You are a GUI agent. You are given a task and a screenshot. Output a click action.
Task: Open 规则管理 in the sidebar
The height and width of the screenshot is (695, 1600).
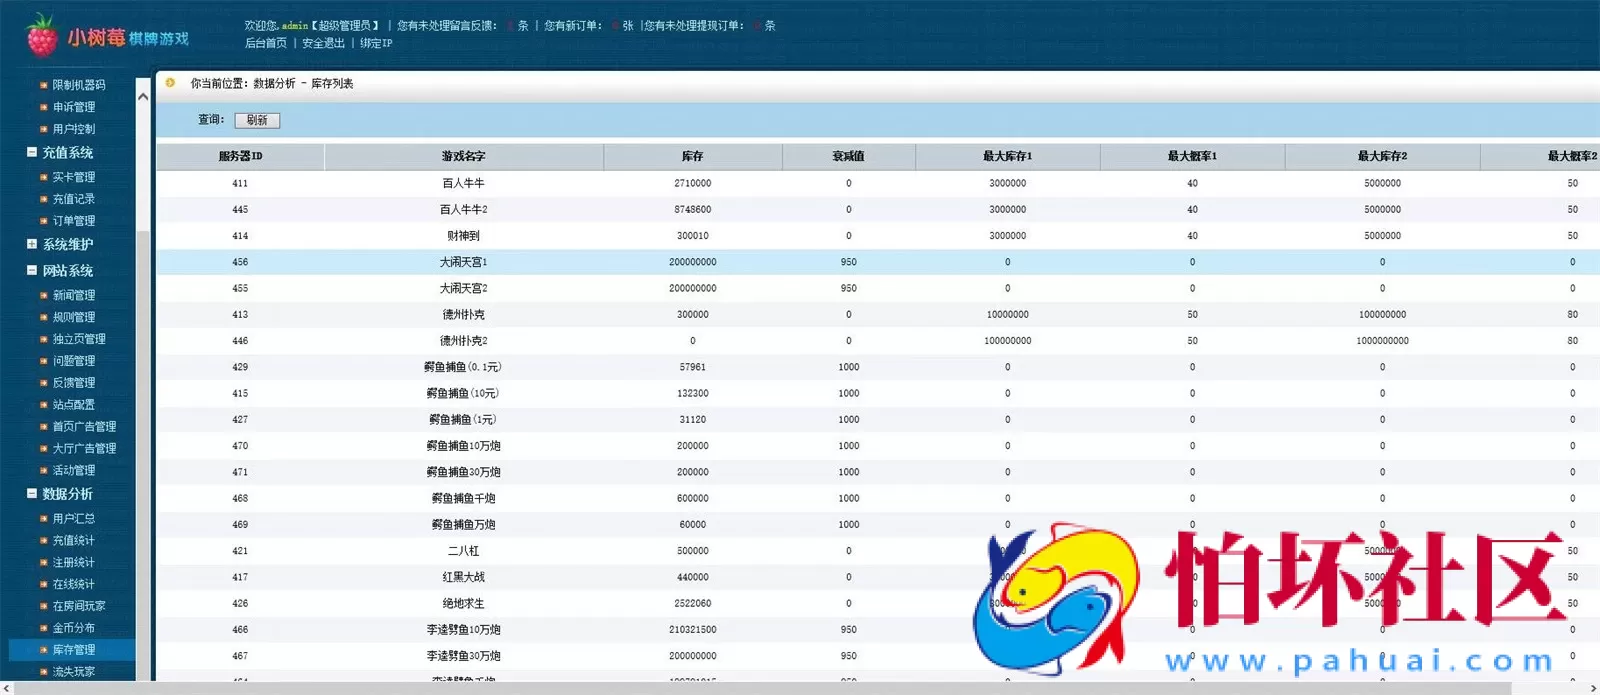[74, 317]
